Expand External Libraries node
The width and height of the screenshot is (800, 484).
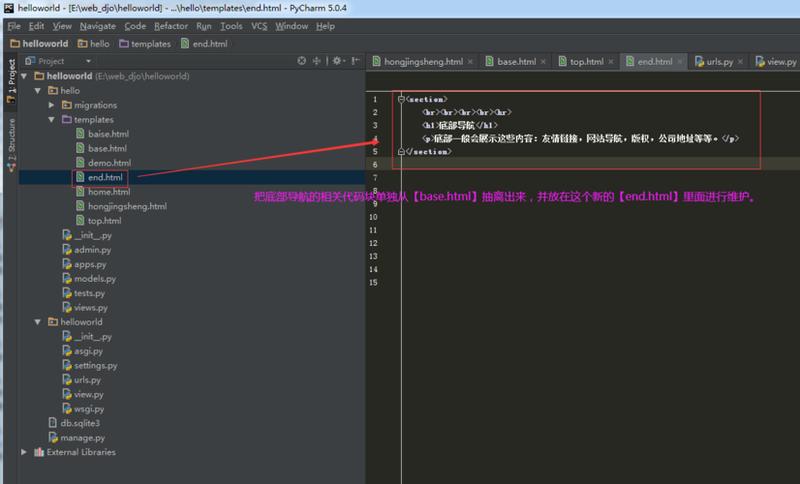(x=24, y=452)
